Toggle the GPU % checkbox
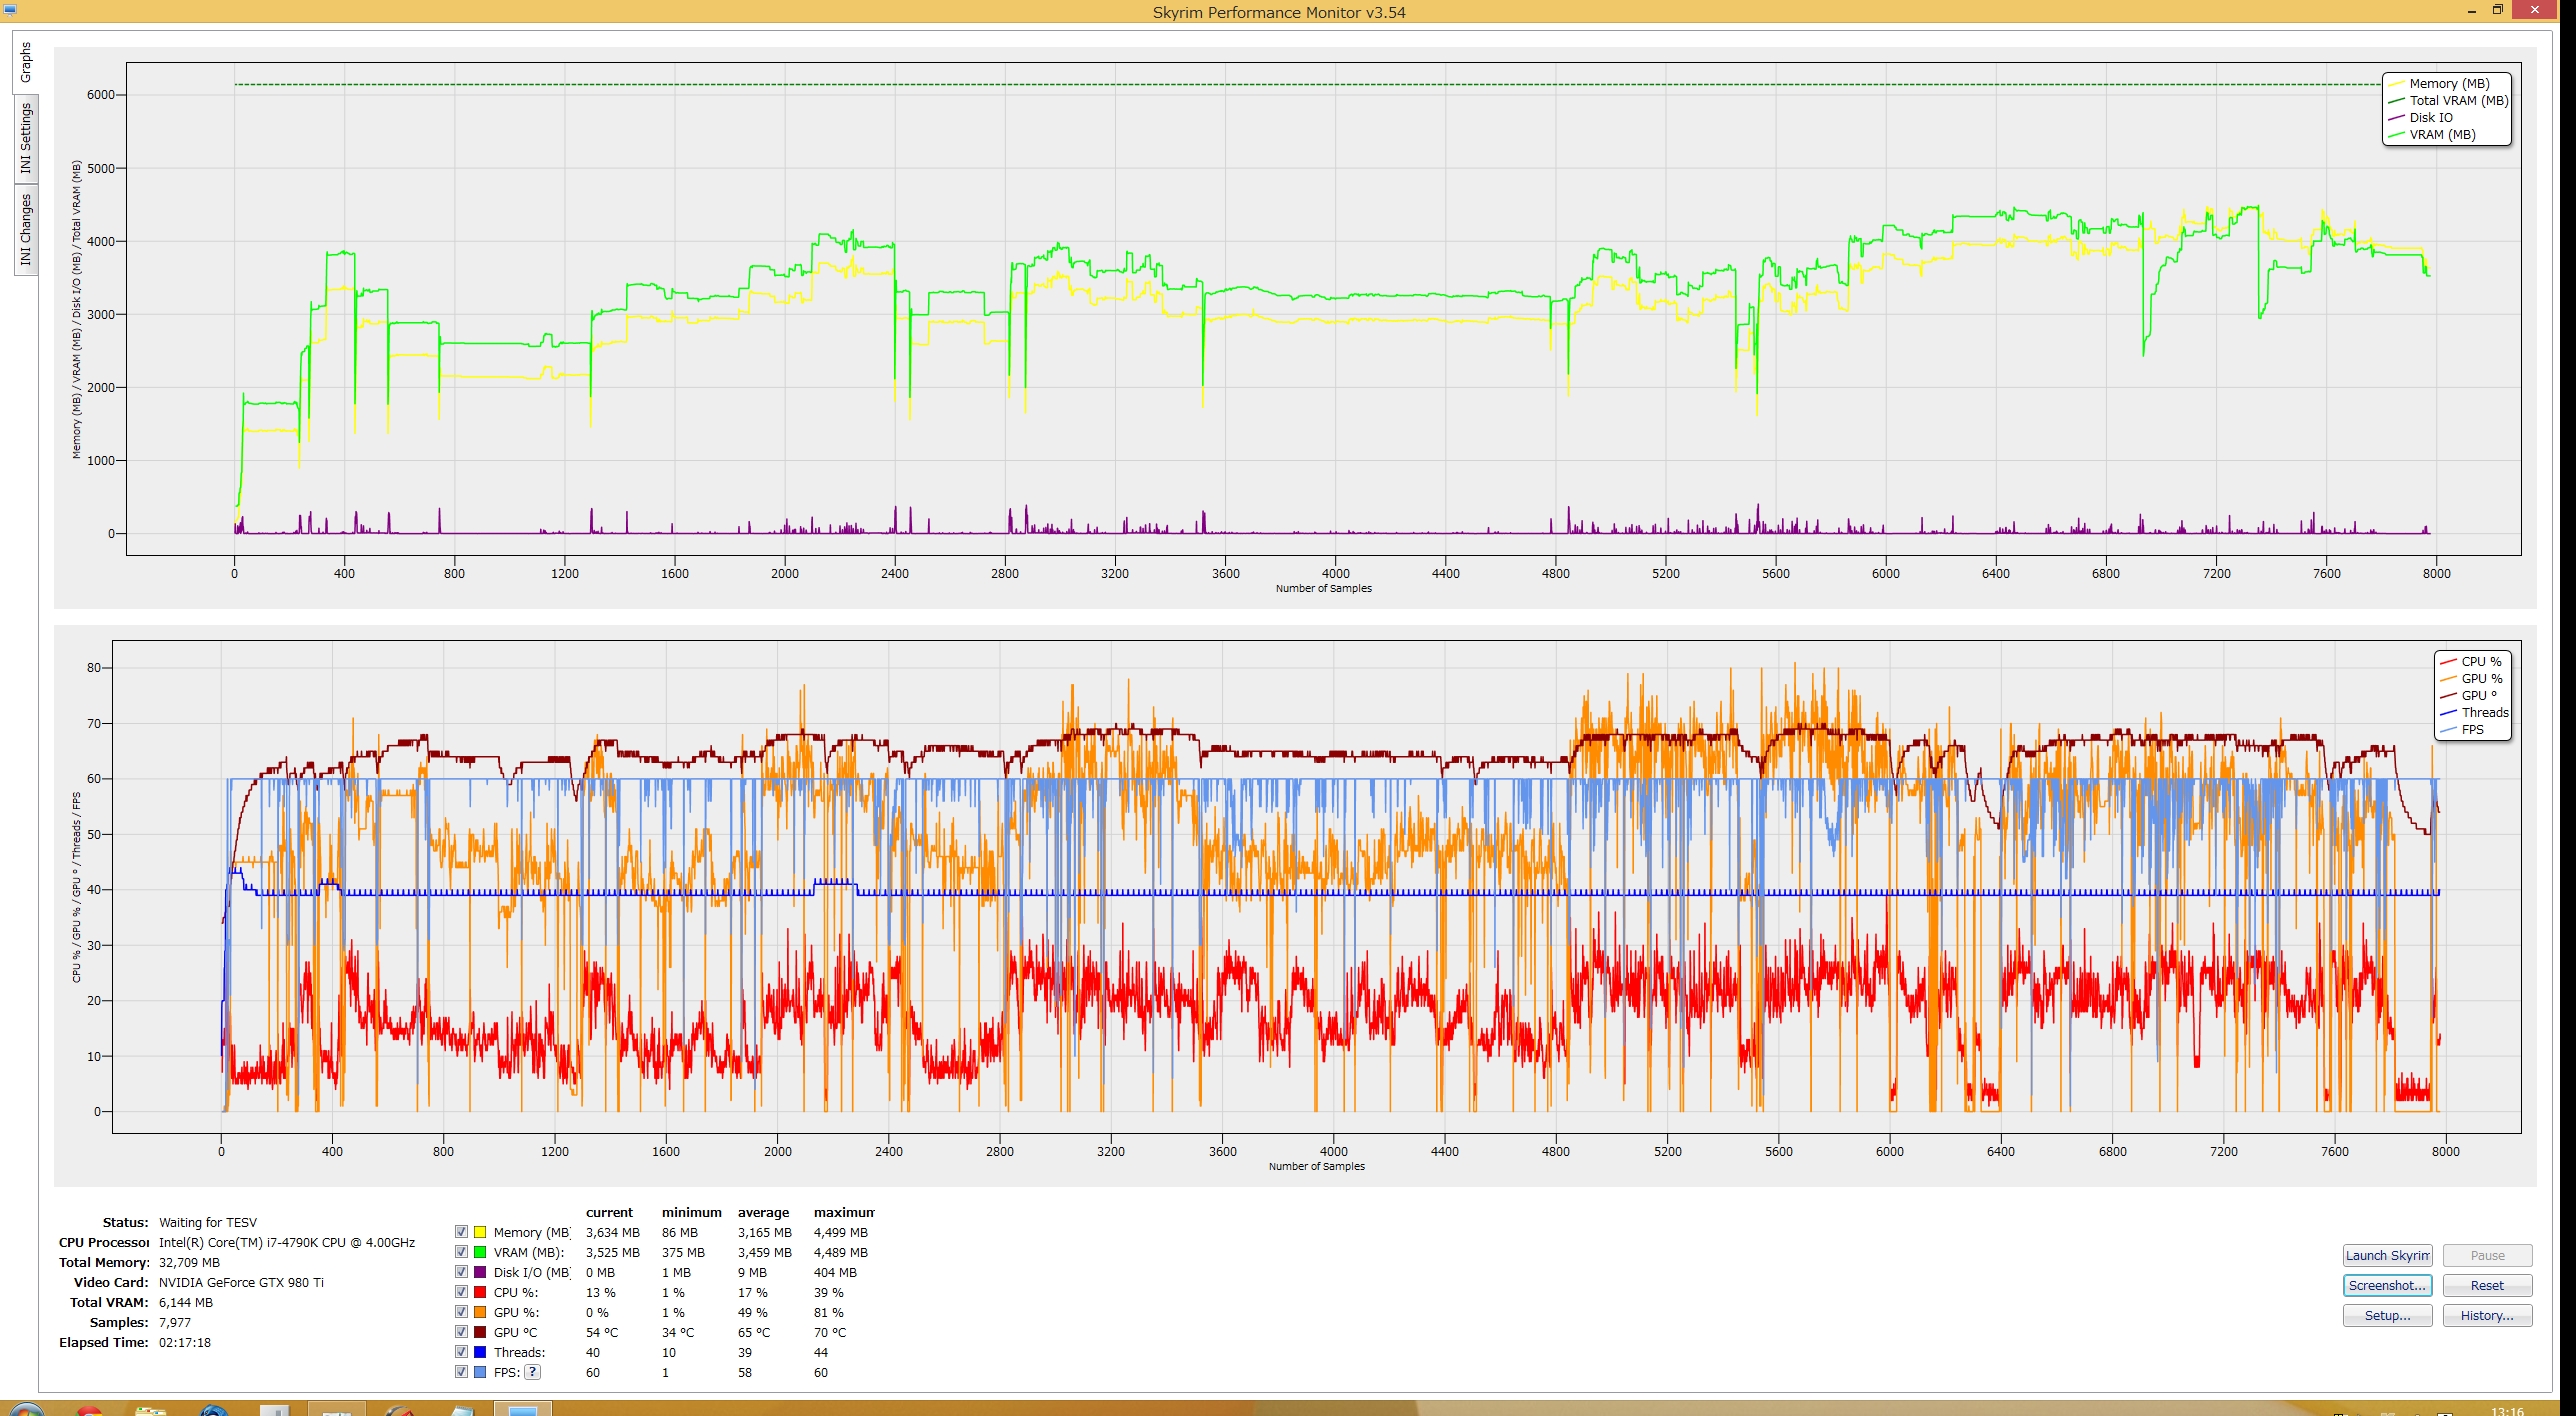Viewport: 2576px width, 1416px height. tap(461, 1312)
